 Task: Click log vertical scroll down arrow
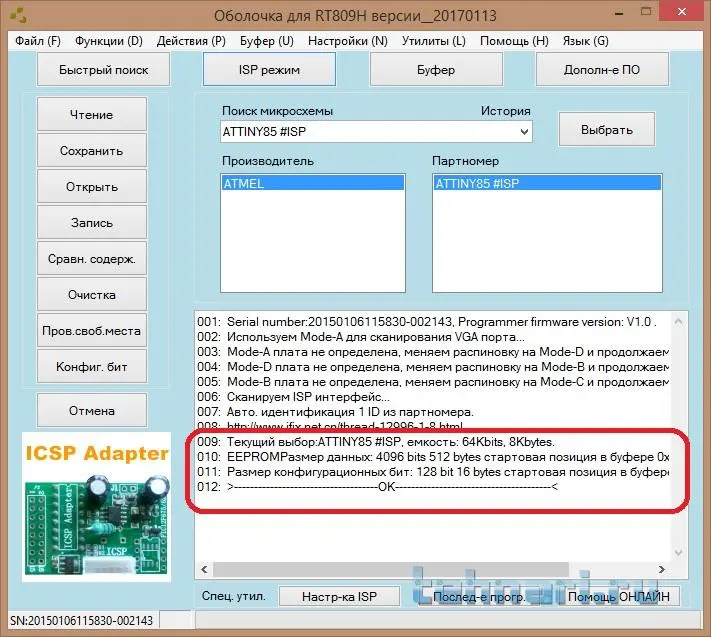678,553
